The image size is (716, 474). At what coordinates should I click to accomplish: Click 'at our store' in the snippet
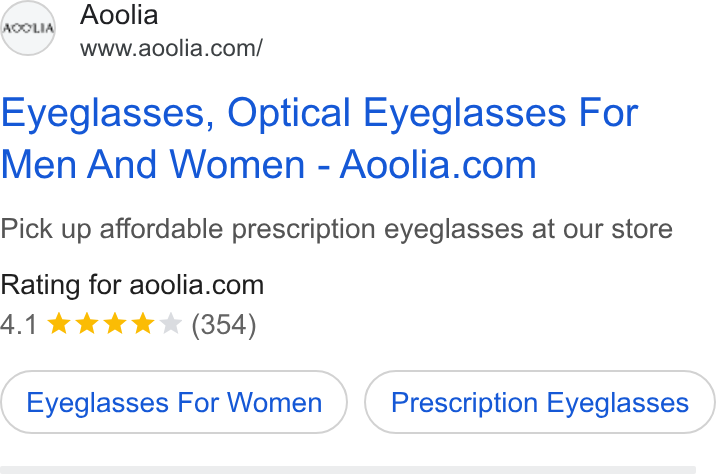point(602,228)
